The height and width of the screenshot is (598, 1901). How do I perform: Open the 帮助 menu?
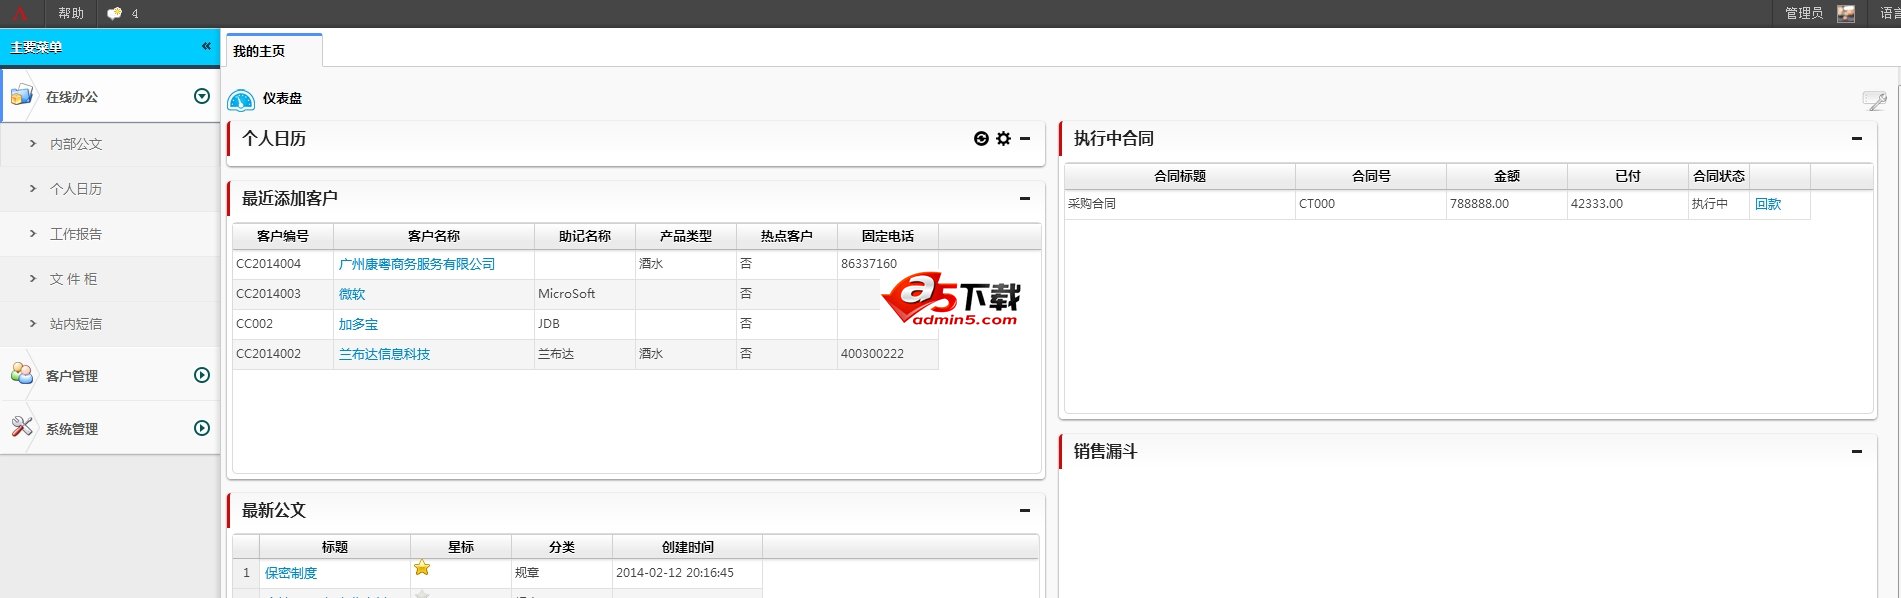71,13
